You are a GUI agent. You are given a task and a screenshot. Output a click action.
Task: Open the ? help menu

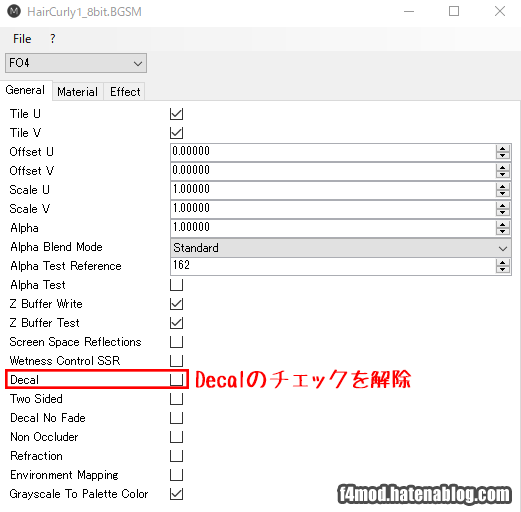point(53,39)
